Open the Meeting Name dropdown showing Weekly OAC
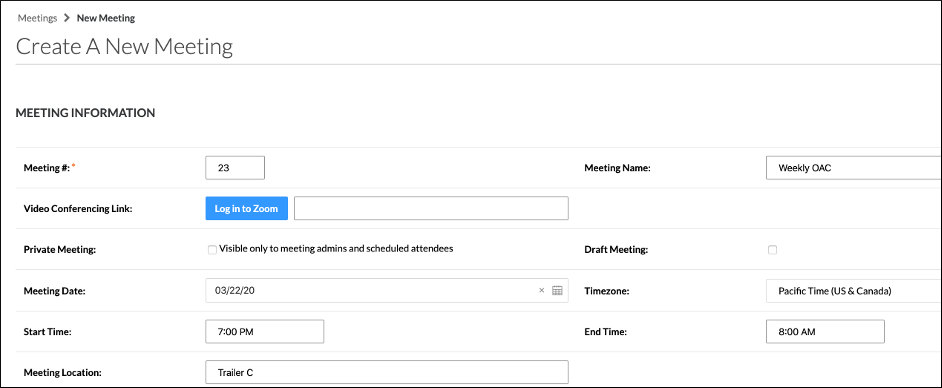This screenshot has height=388, width=942. point(854,168)
